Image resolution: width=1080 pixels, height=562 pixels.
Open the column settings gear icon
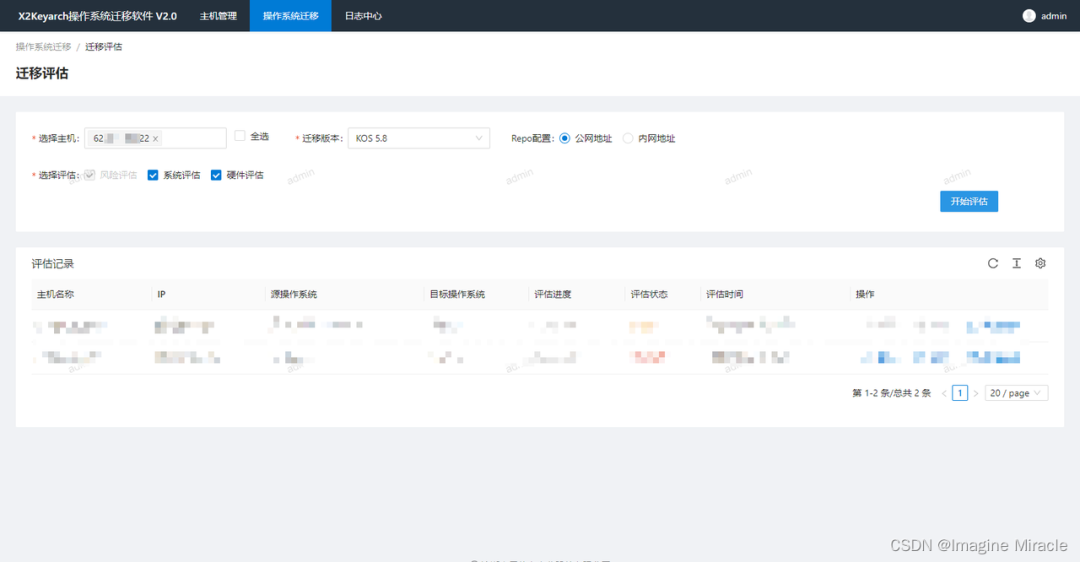[x=1040, y=263]
